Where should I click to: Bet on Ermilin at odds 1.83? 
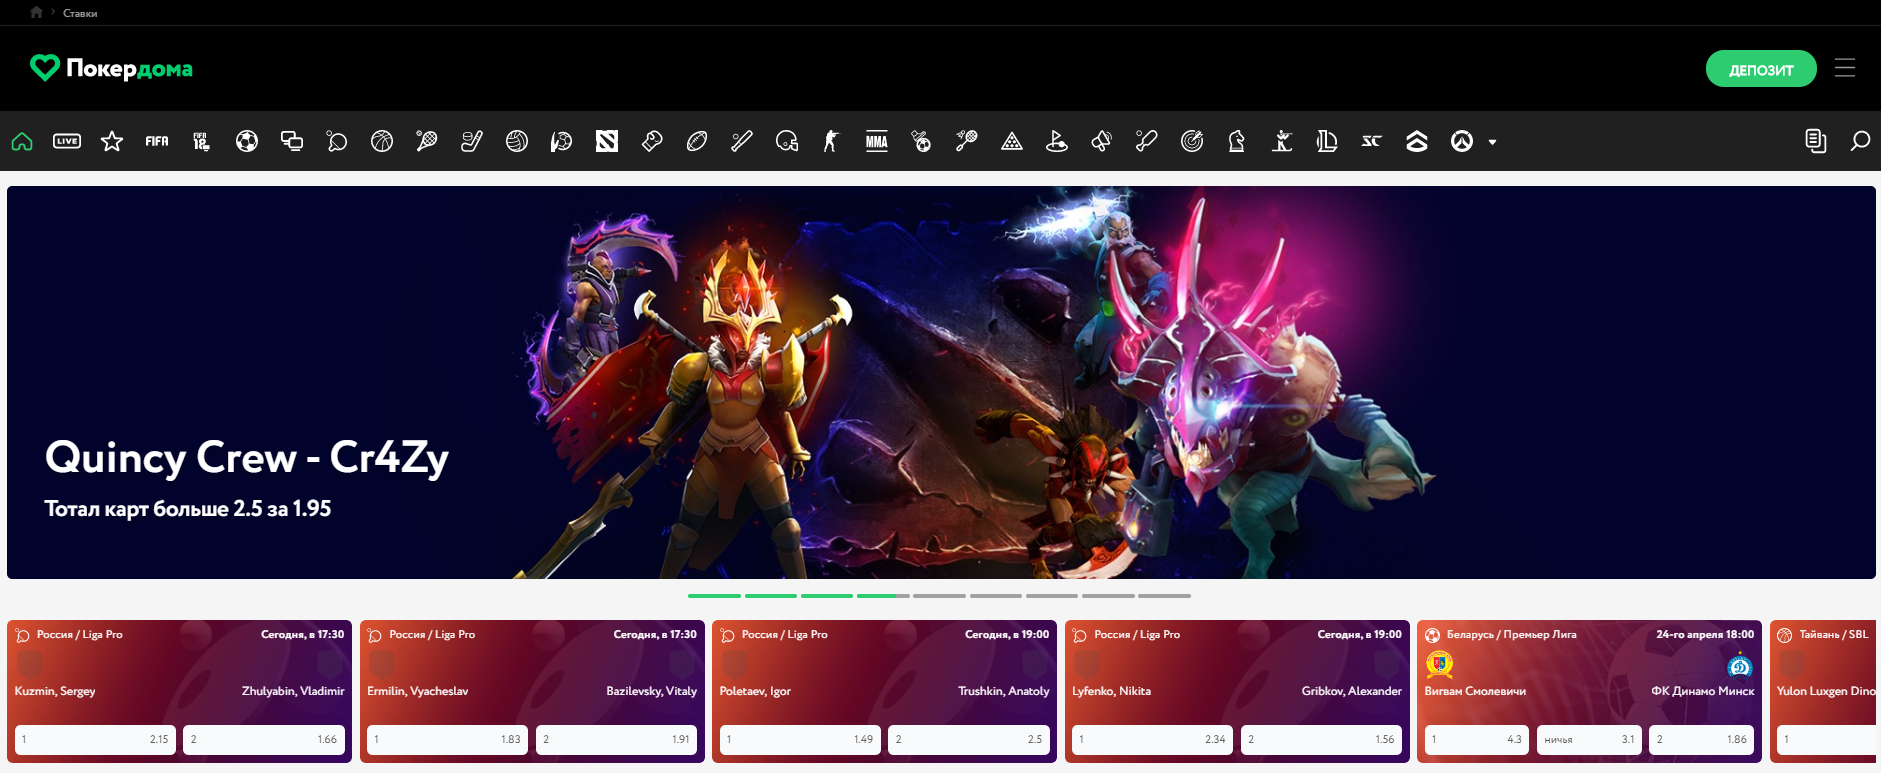click(x=447, y=739)
